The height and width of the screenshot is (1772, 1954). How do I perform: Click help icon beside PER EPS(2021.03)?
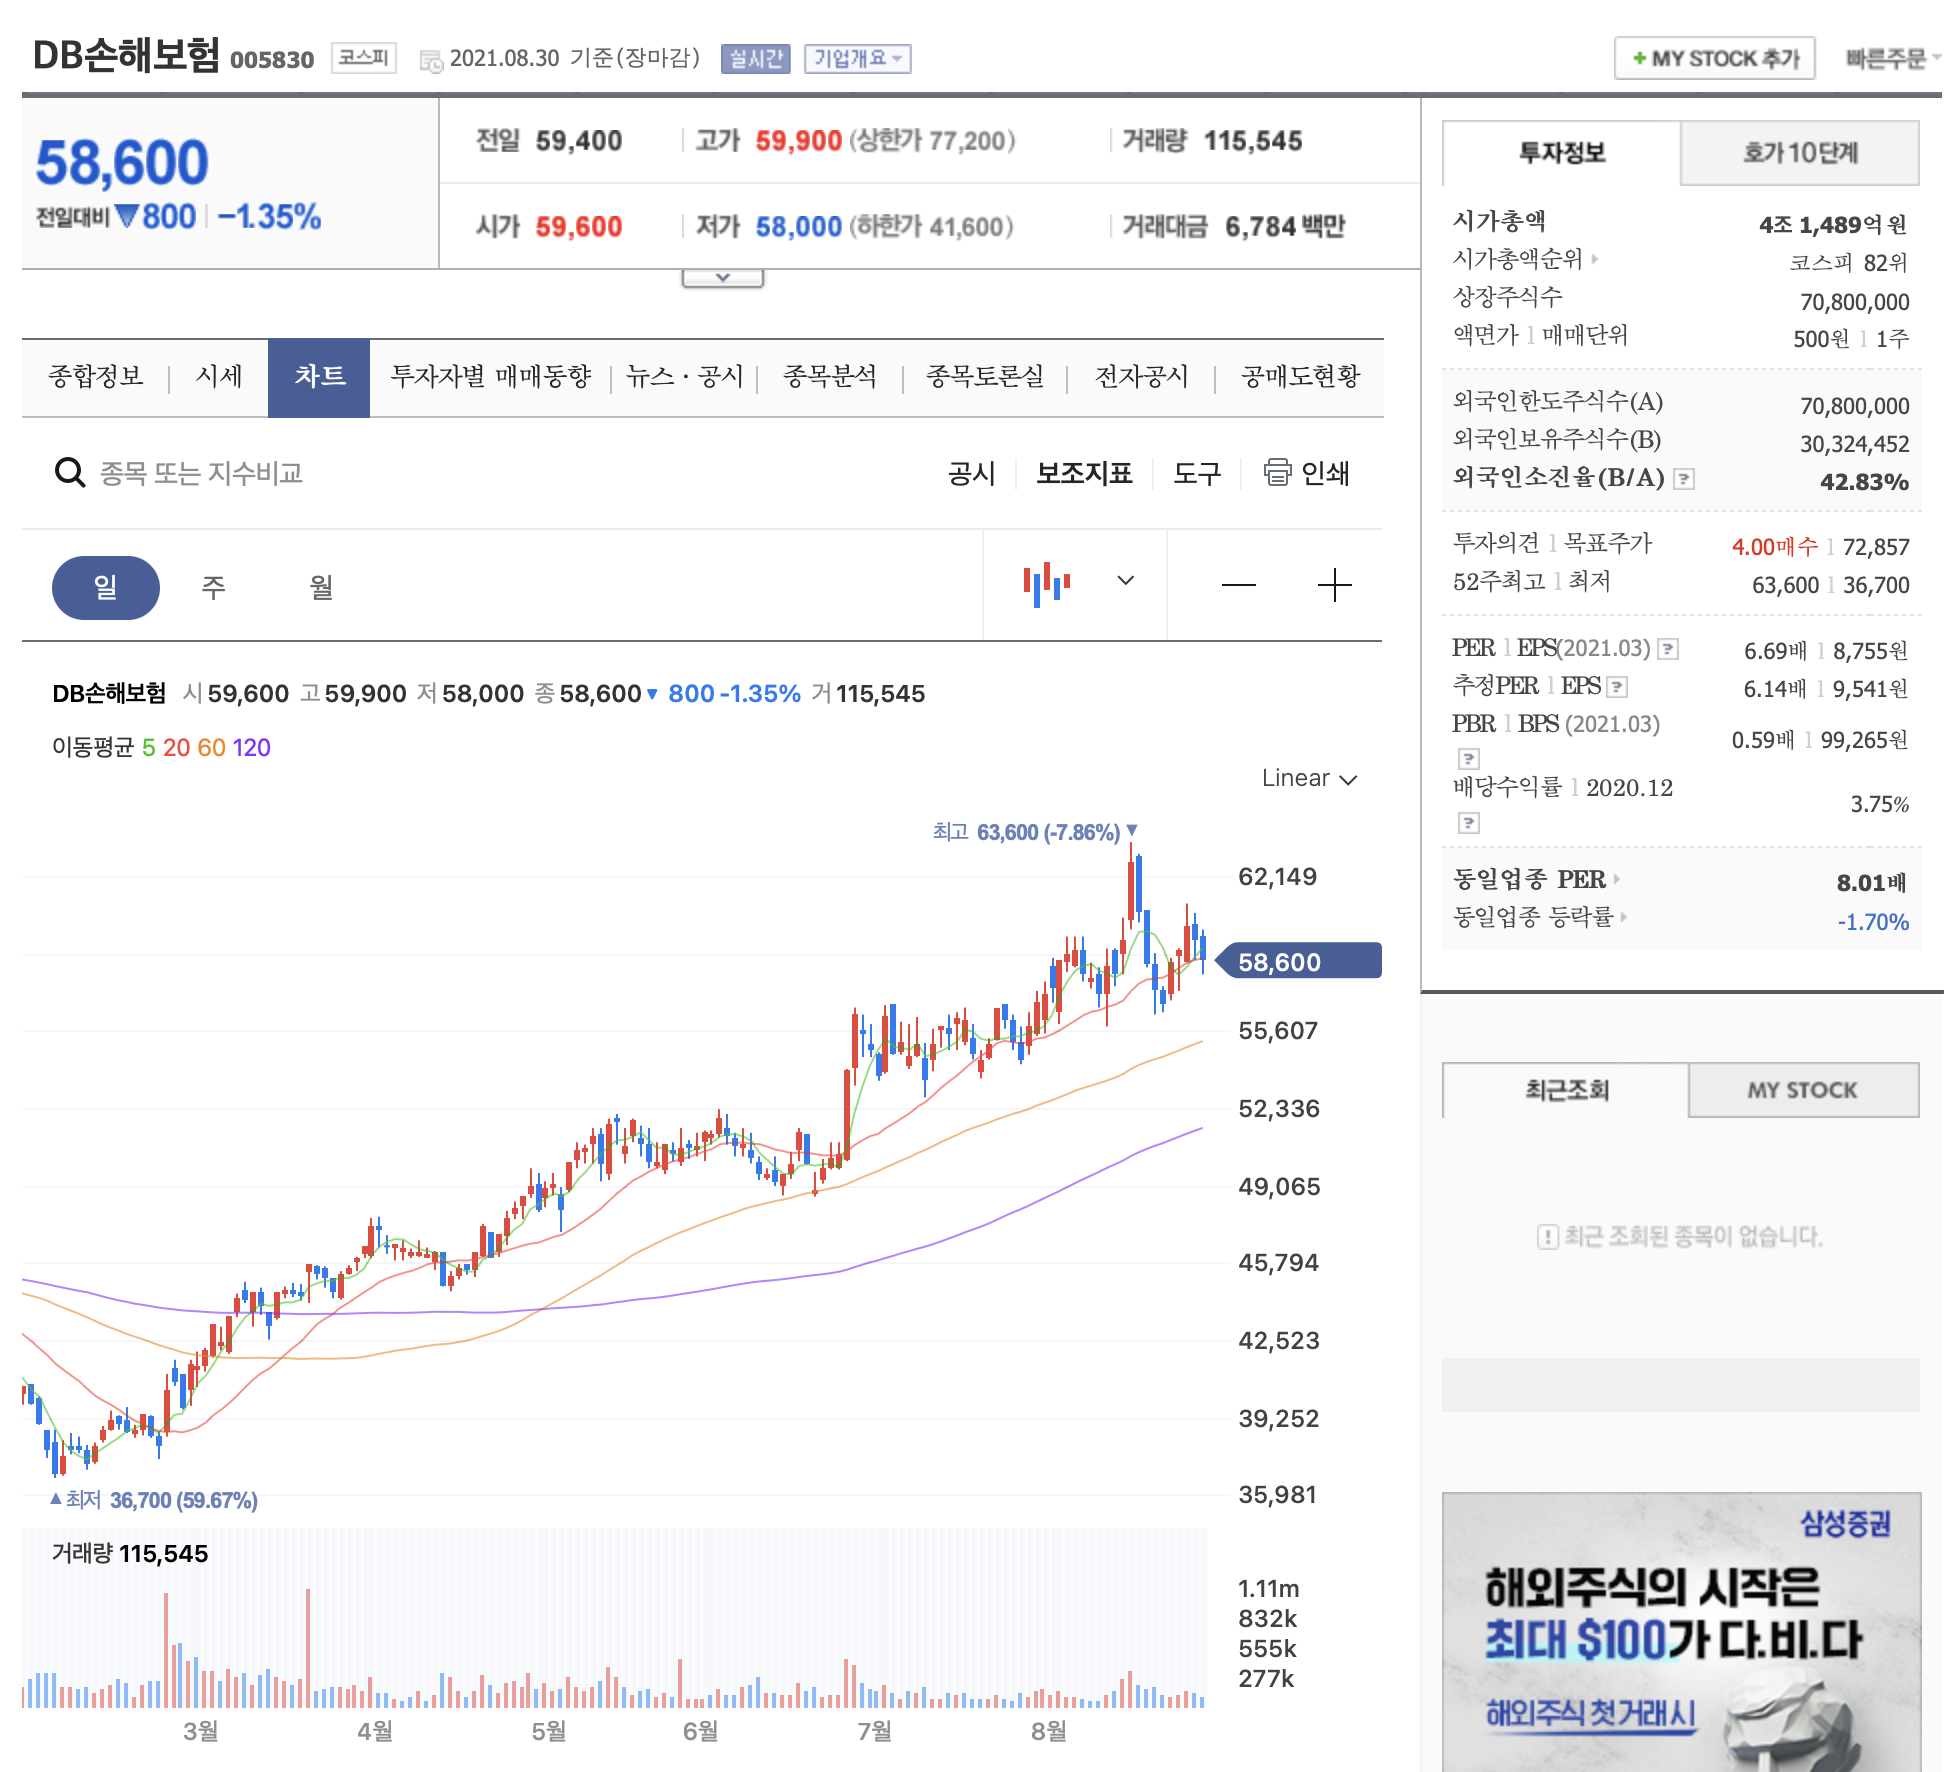[1668, 649]
